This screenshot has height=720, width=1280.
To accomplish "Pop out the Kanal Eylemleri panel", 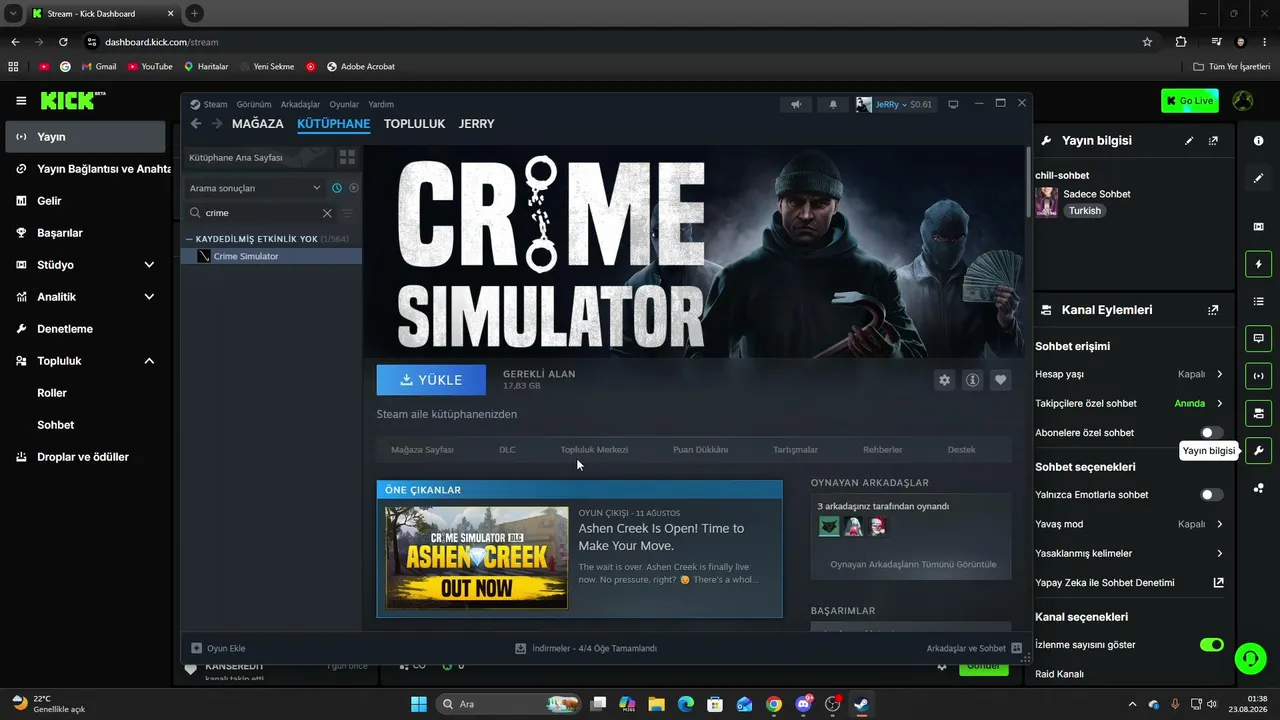I will (x=1213, y=310).
